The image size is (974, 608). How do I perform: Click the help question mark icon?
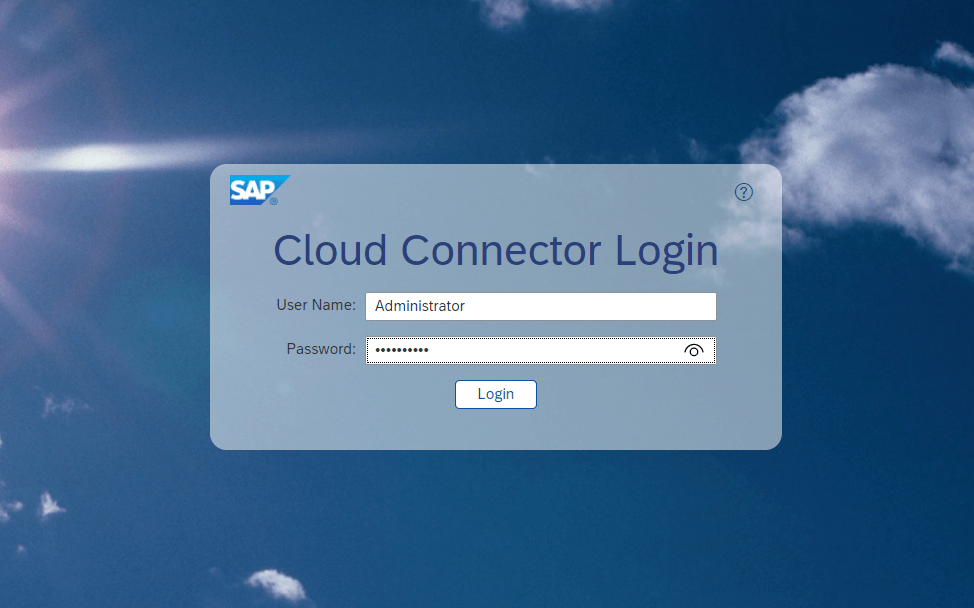[x=743, y=192]
